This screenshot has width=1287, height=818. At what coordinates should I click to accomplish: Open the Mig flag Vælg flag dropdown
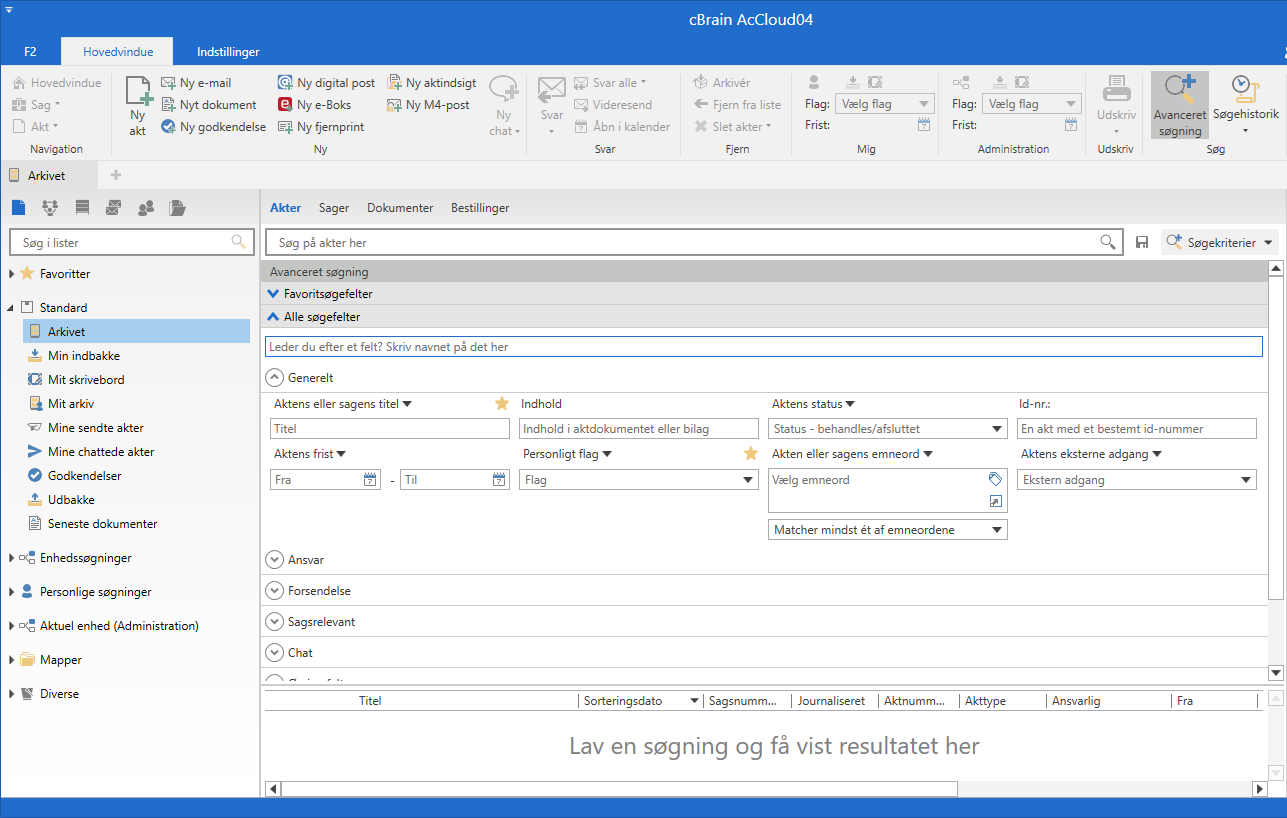(x=885, y=104)
